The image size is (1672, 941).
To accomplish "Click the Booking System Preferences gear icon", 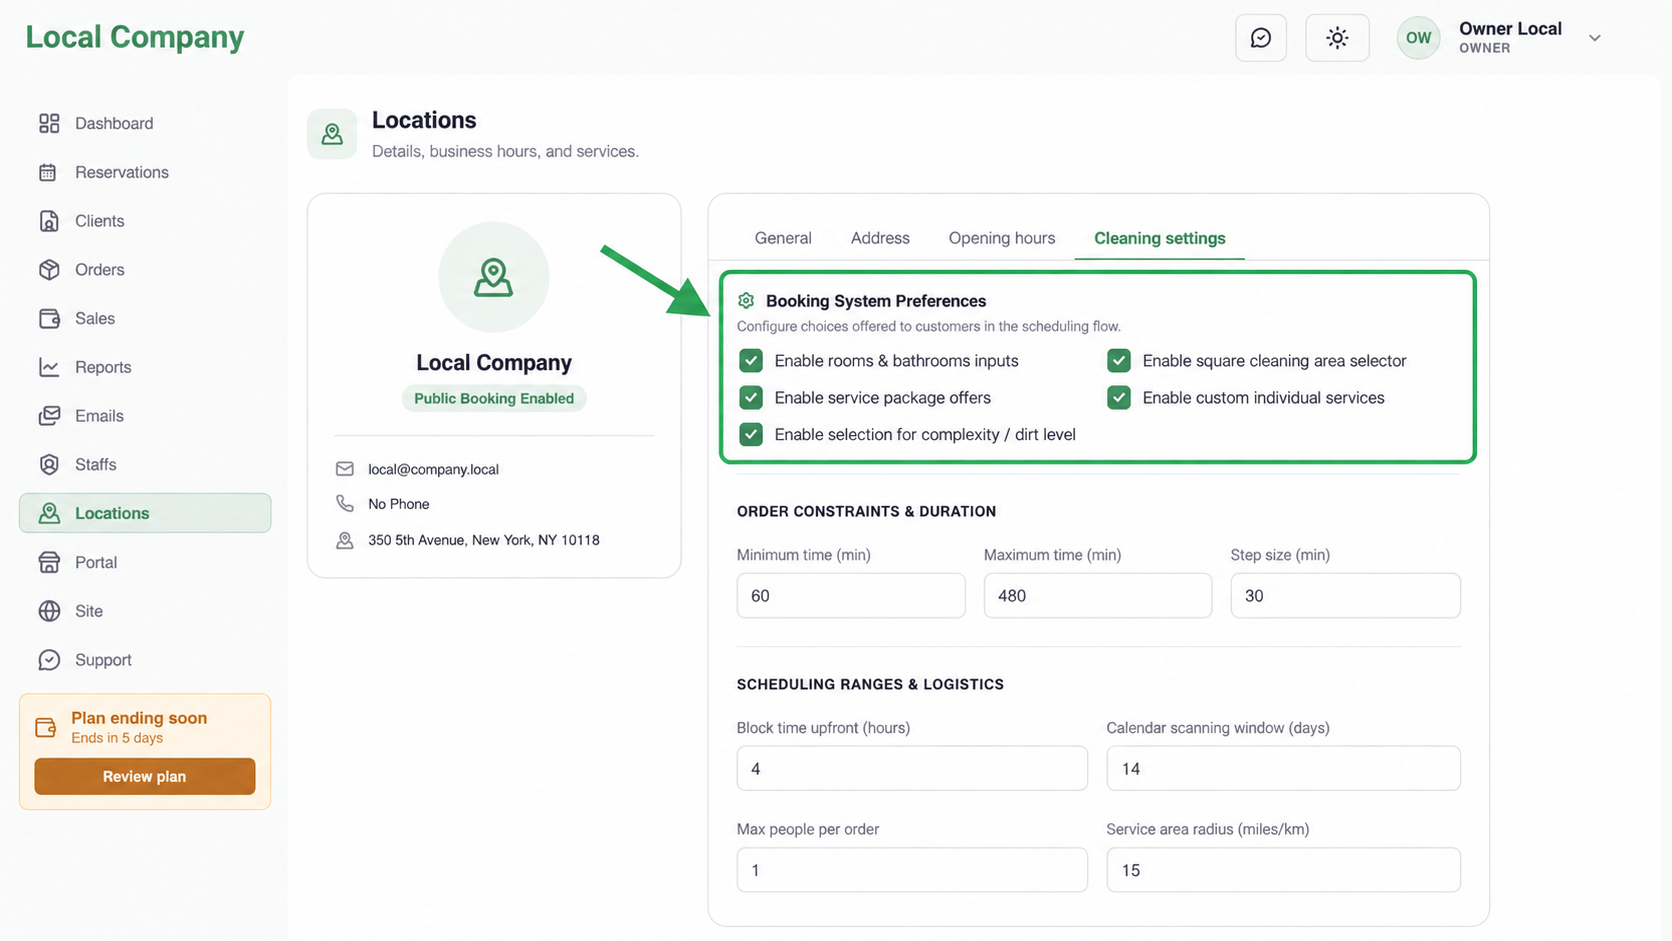I will tap(746, 301).
